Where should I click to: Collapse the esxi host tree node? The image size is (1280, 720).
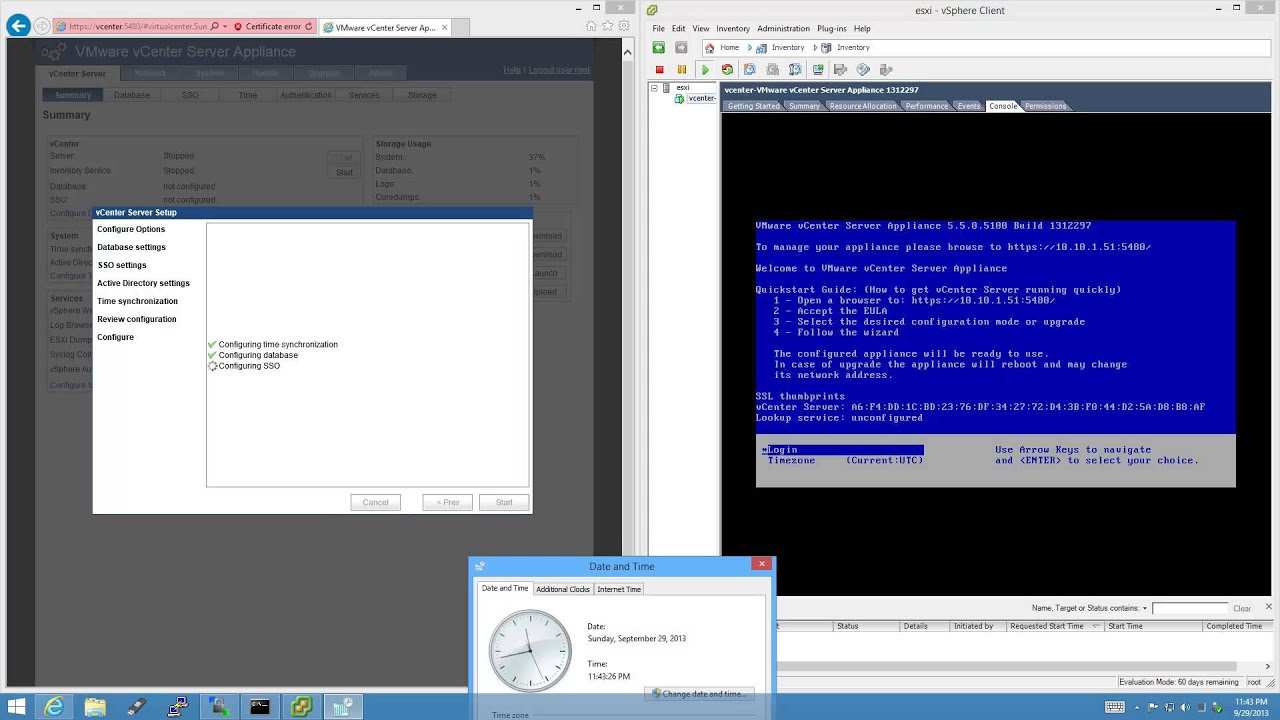click(654, 88)
